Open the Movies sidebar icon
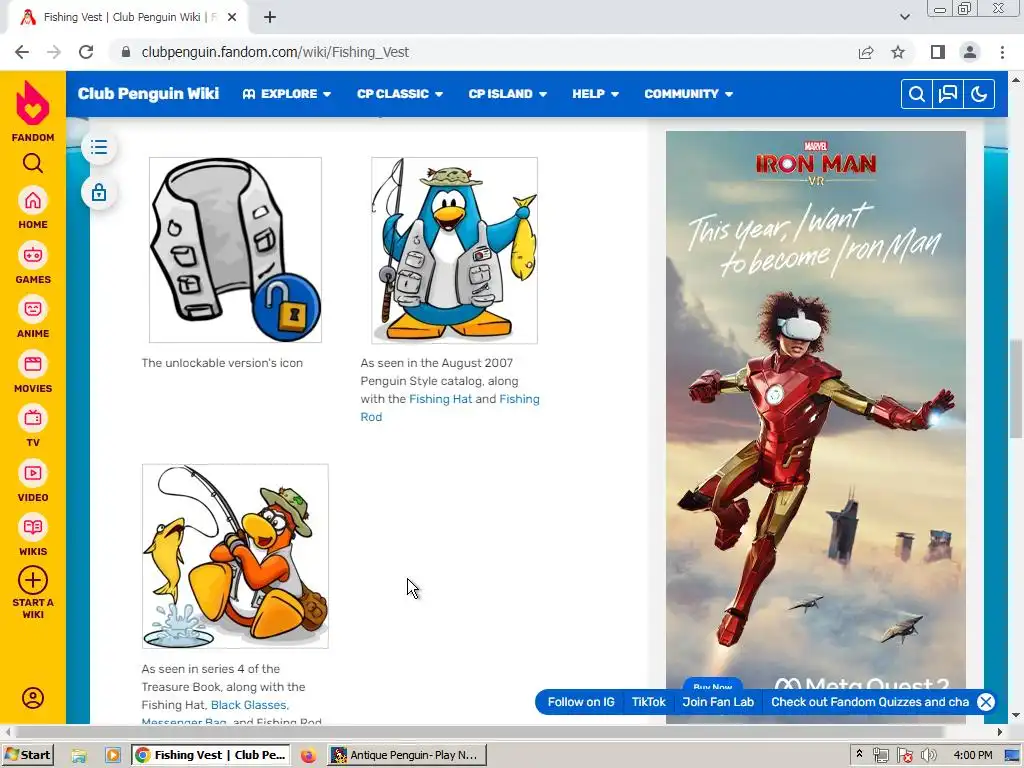Viewport: 1024px width, 768px height. click(x=33, y=364)
